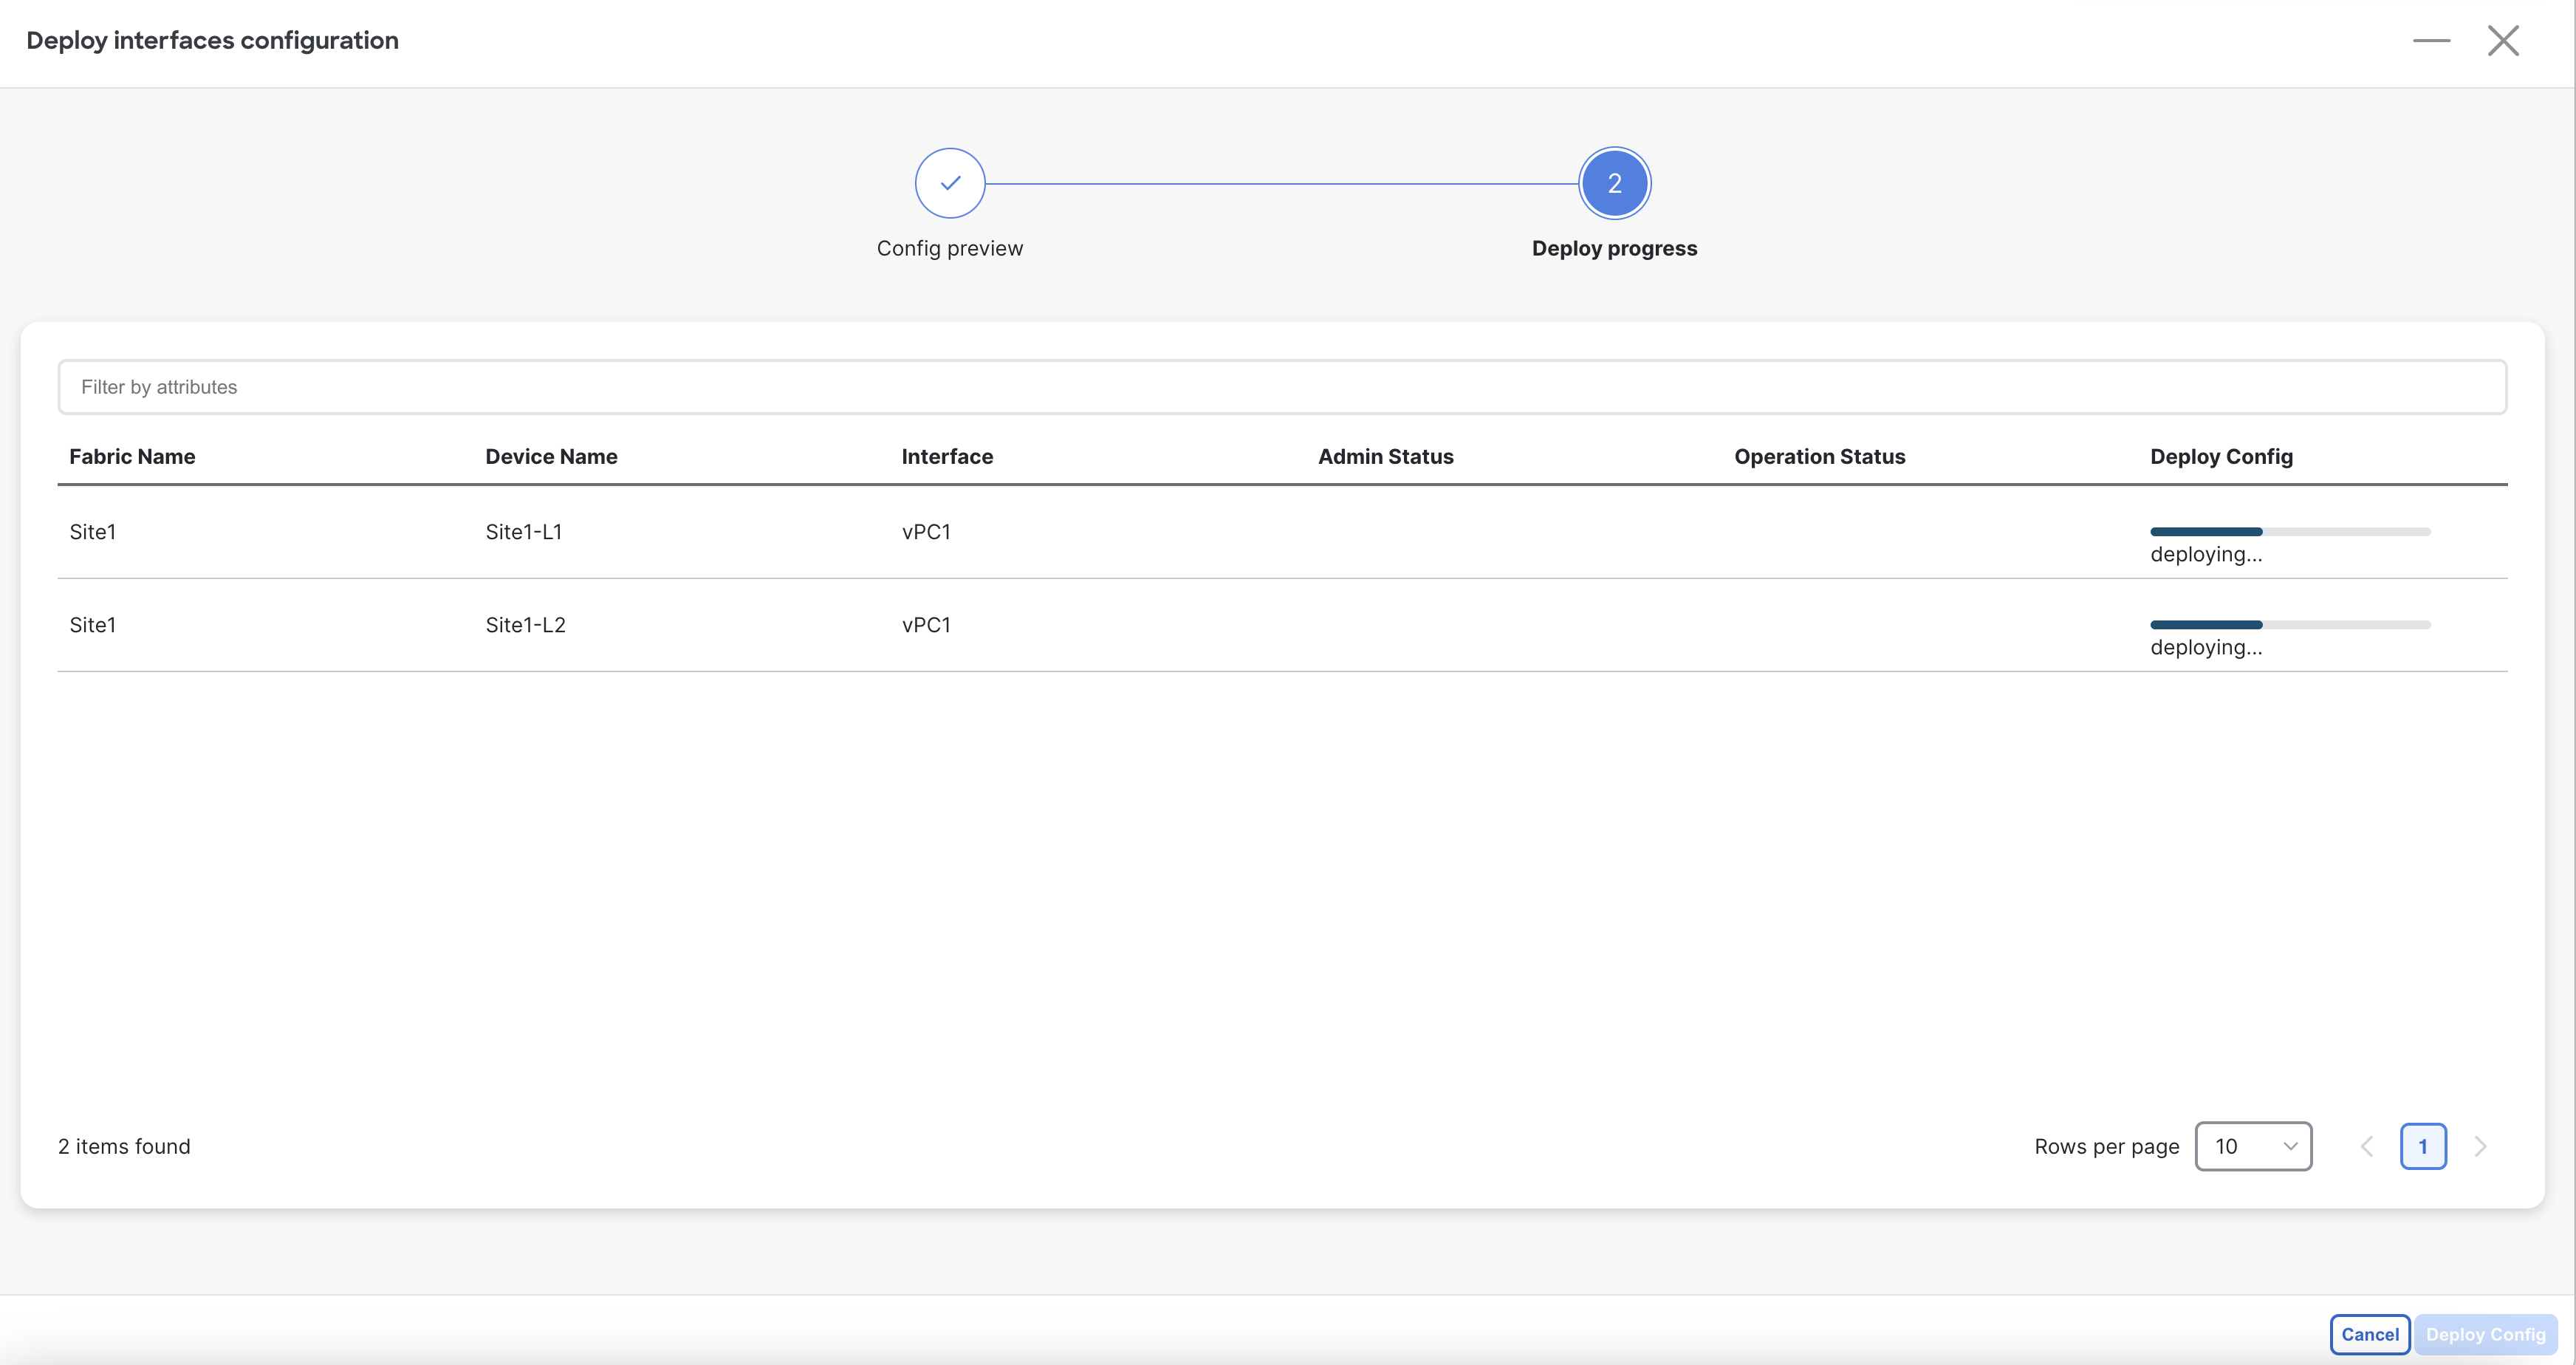Go to the next page arrow
Image resolution: width=2576 pixels, height=1365 pixels.
pyautogui.click(x=2480, y=1146)
